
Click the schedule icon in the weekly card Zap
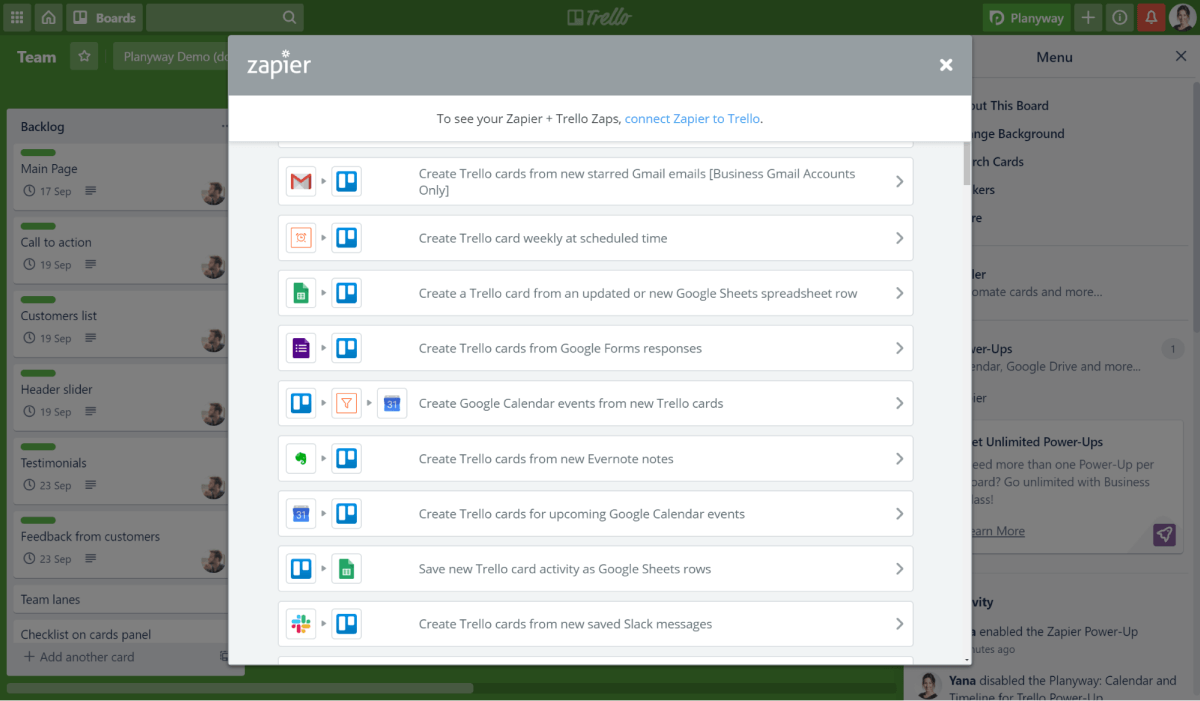[299, 237]
